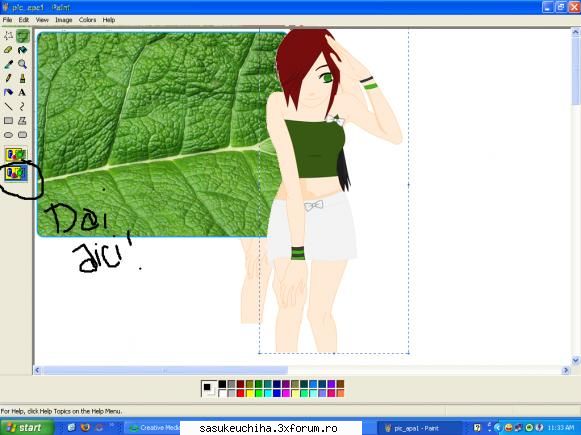
Task: Pick the black color swatch
Action: click(222, 384)
